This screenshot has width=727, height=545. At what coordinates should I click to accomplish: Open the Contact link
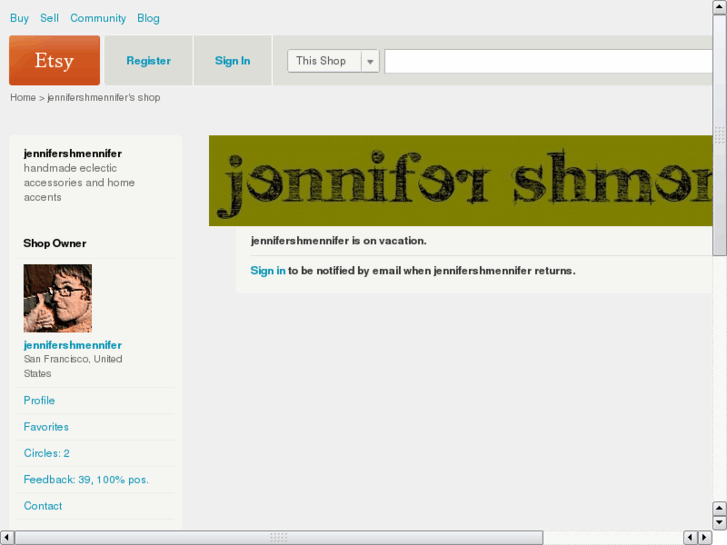pyautogui.click(x=43, y=506)
